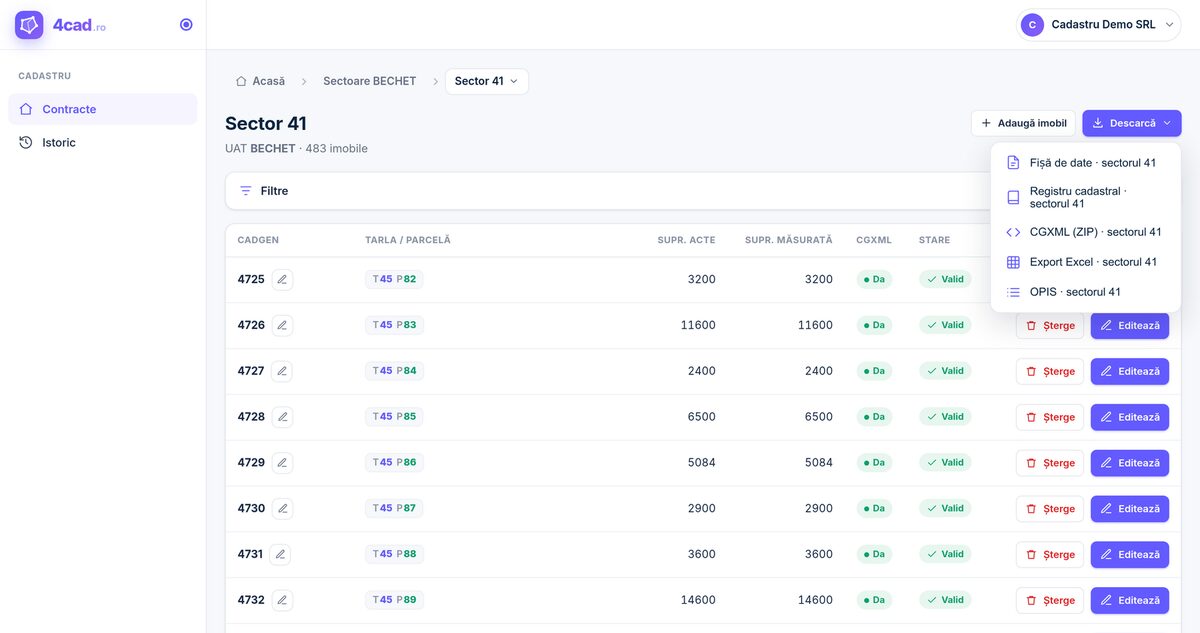The width and height of the screenshot is (1200, 633).
Task: Click the SUPR. ACTE column header
Action: coord(686,240)
